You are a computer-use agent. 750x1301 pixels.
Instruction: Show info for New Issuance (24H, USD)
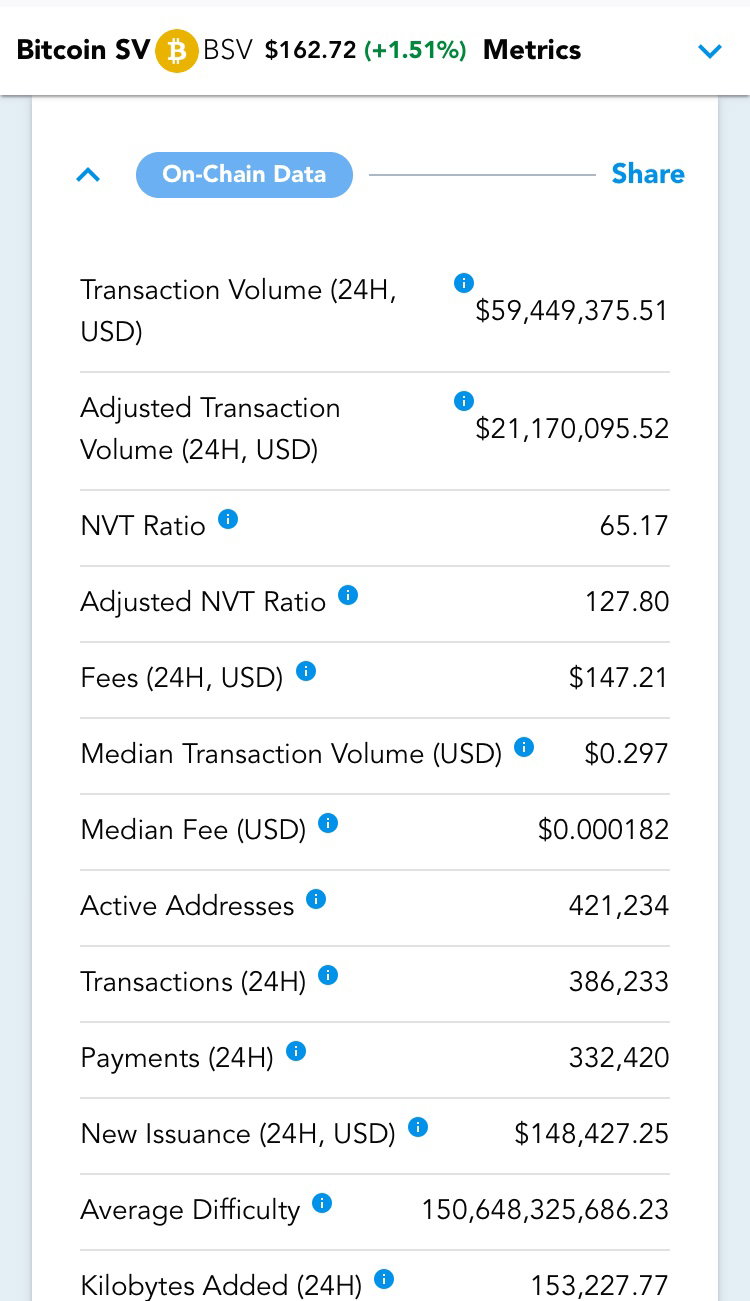point(418,1127)
